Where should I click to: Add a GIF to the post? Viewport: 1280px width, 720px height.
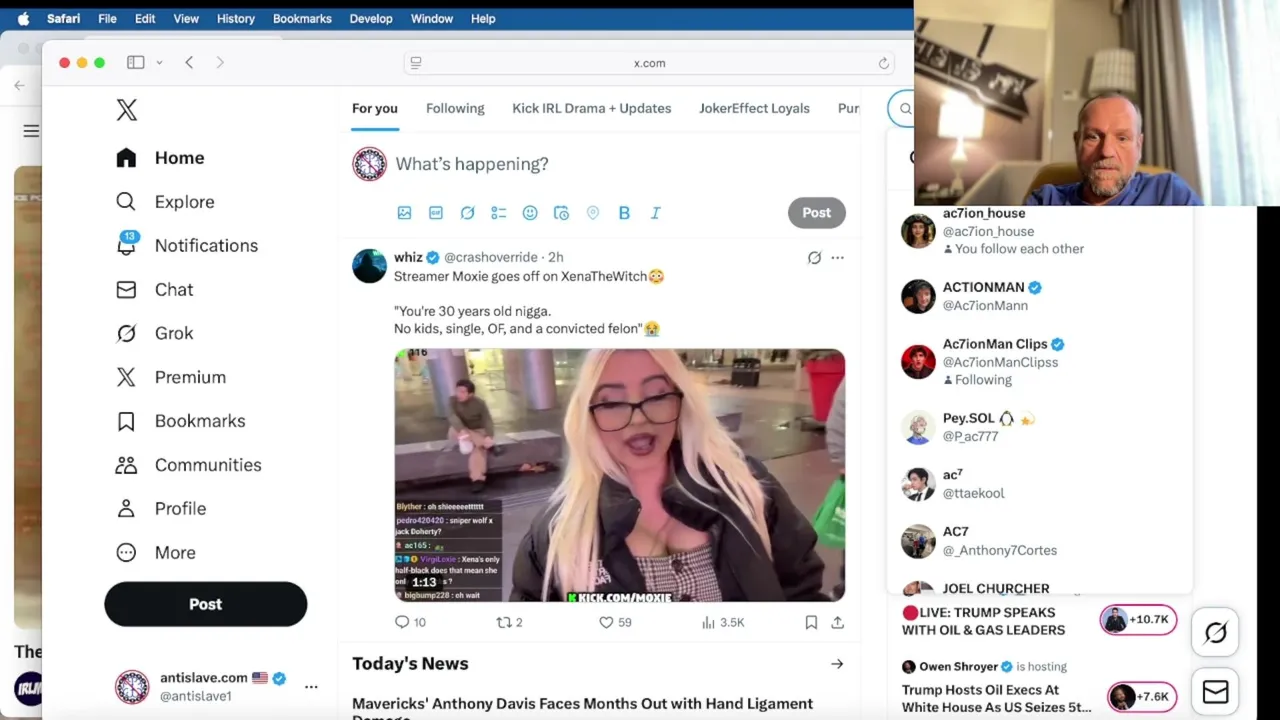(x=436, y=213)
